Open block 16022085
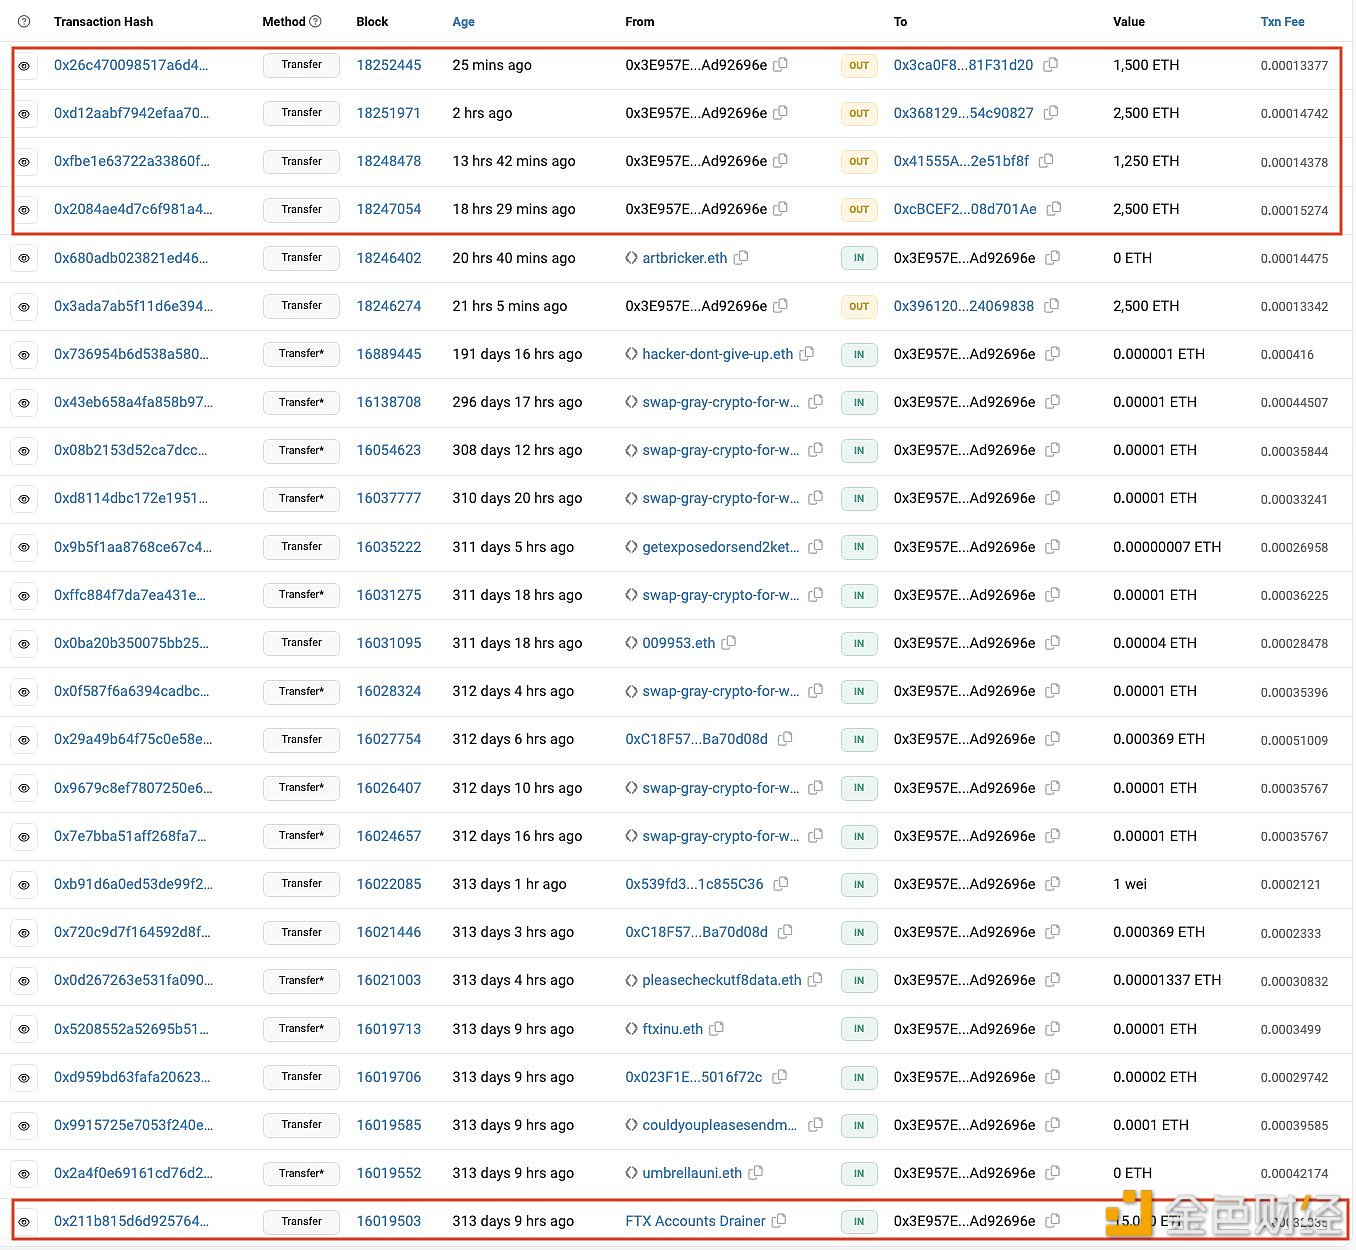Image resolution: width=1356 pixels, height=1250 pixels. point(389,884)
